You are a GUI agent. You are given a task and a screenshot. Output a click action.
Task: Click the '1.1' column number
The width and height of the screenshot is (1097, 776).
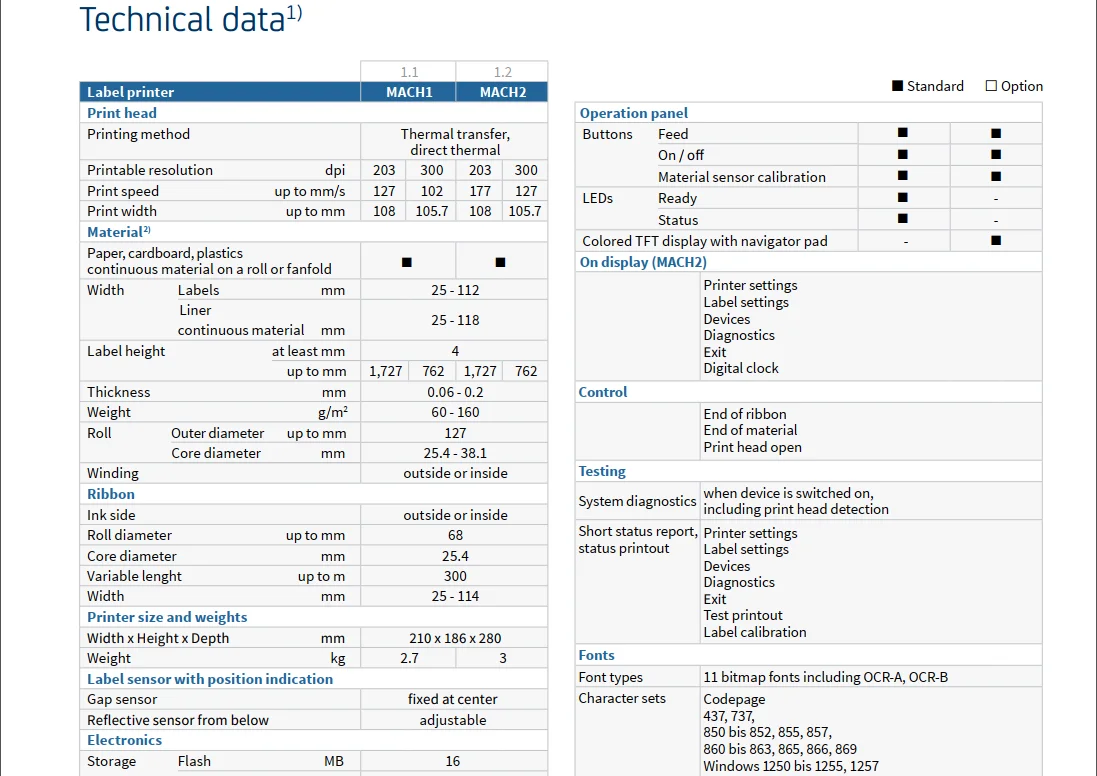[409, 72]
